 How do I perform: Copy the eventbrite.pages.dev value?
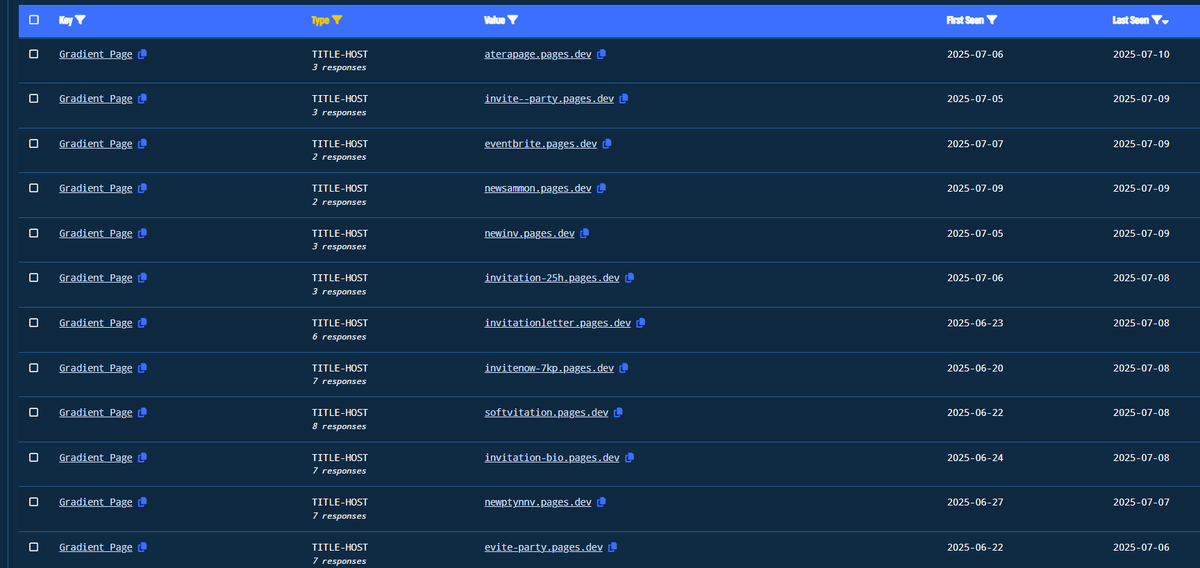click(607, 144)
